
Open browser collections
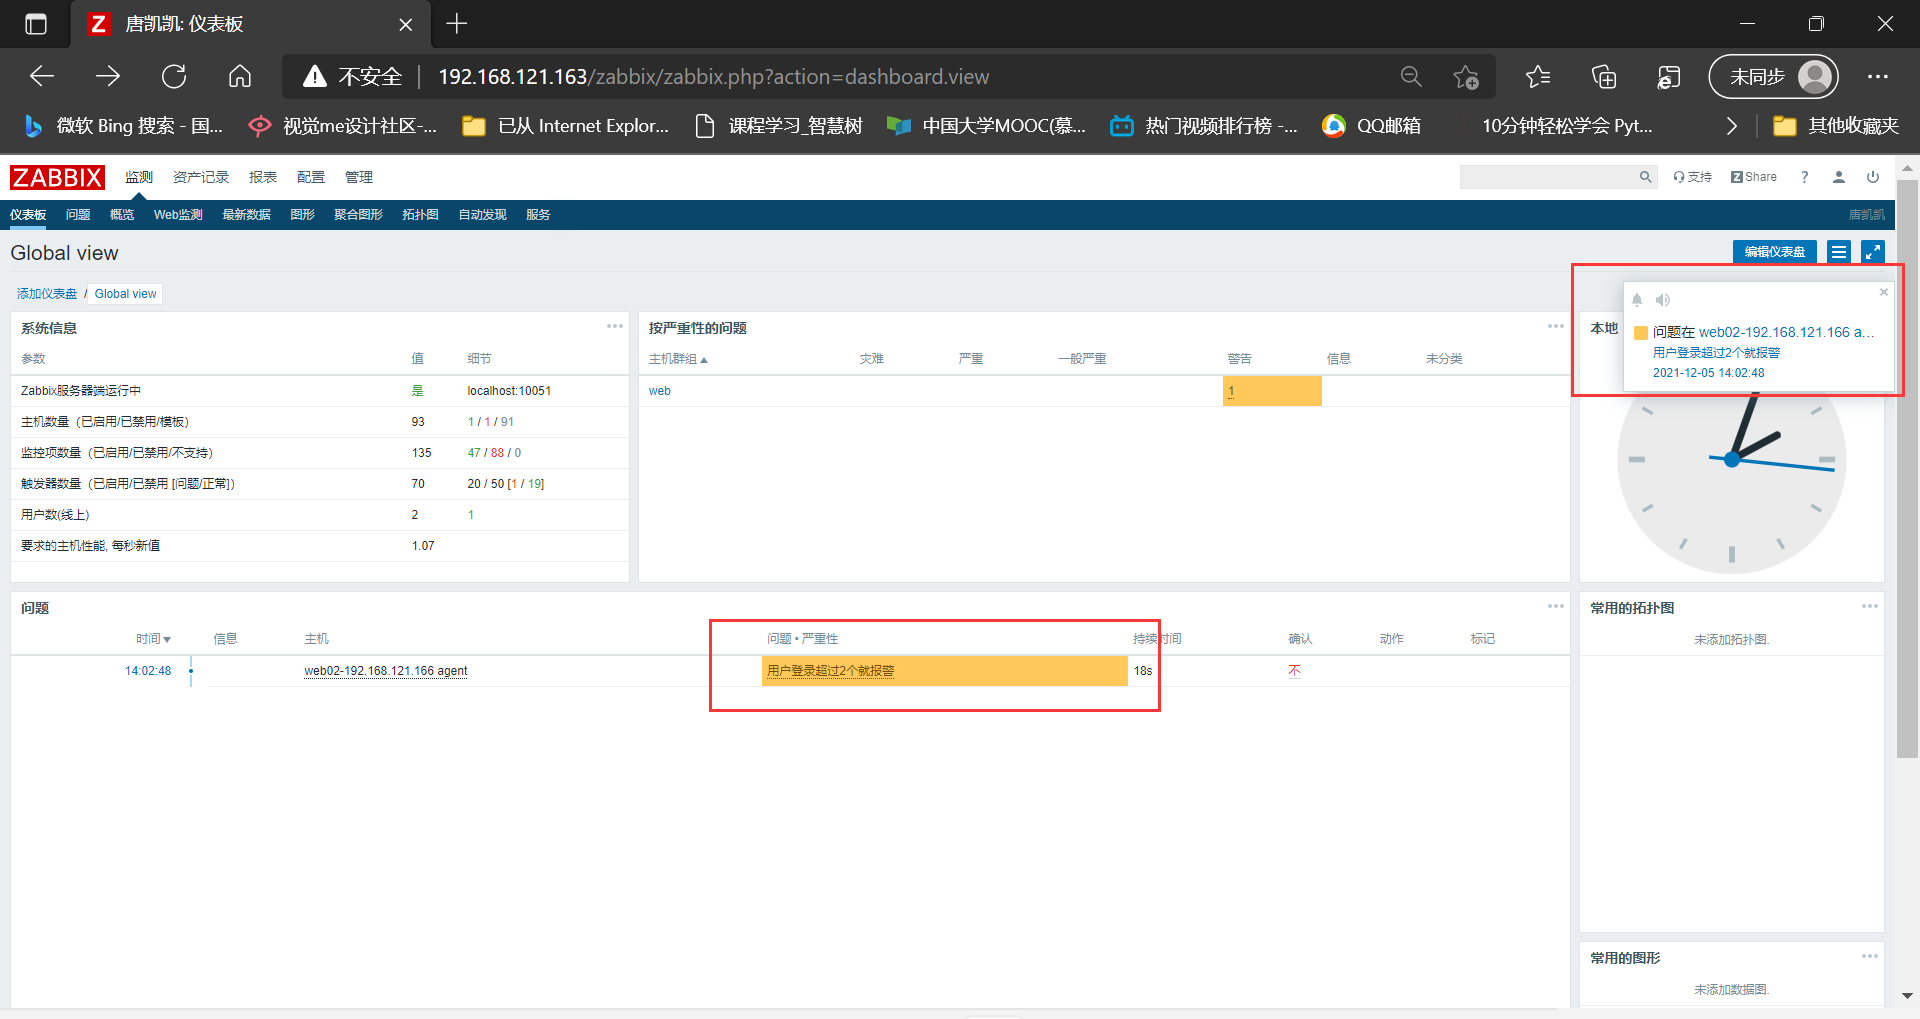tap(1604, 76)
